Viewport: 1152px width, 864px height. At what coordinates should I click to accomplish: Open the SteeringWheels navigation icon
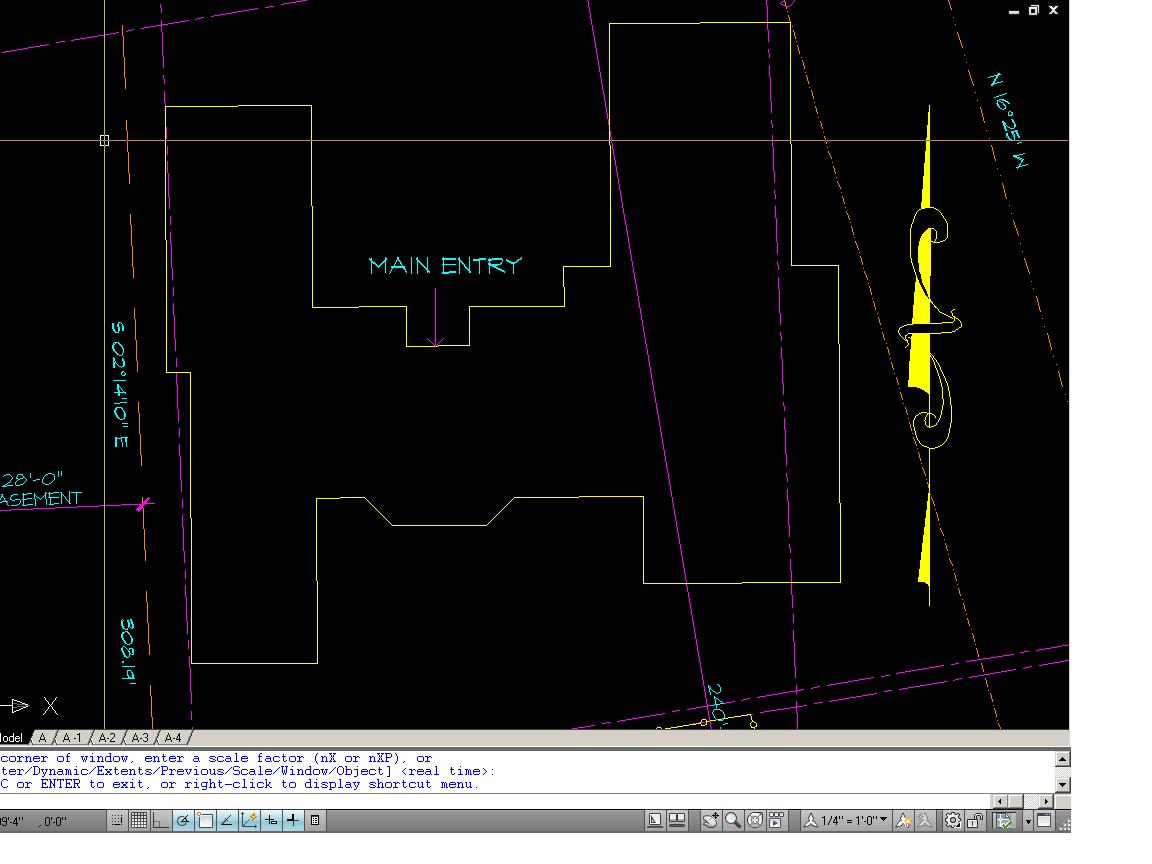click(x=755, y=821)
